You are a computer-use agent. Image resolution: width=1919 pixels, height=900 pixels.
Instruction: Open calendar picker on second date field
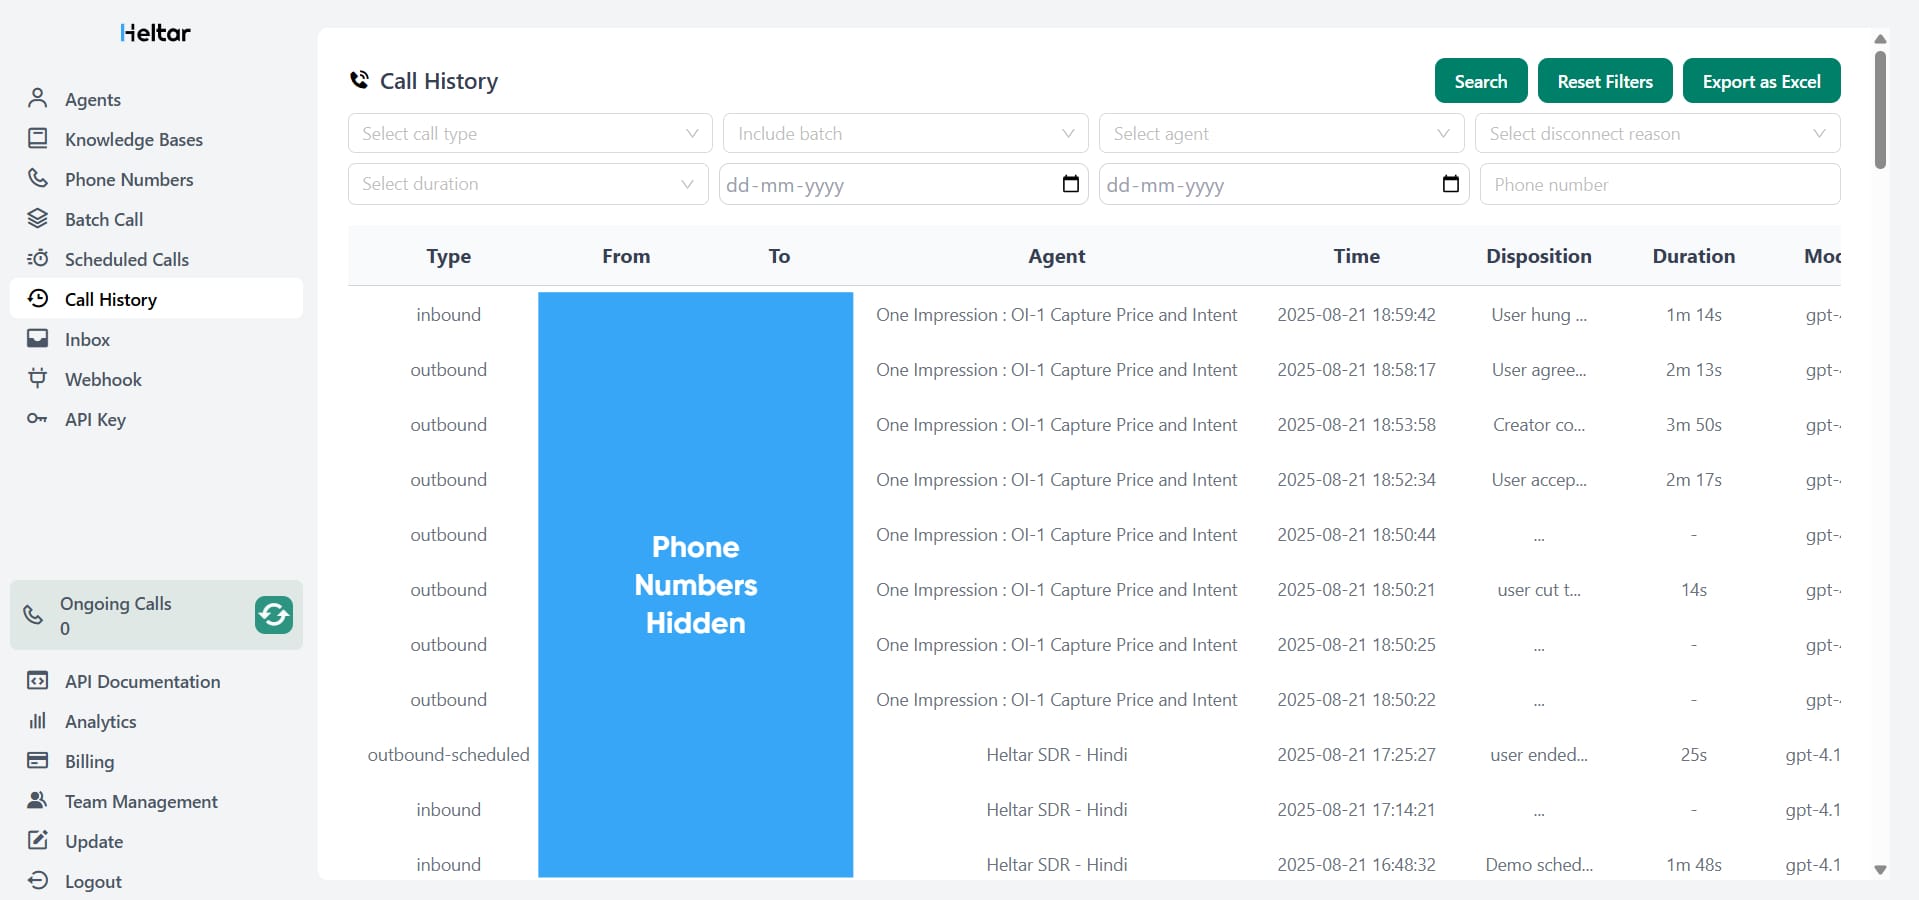click(1450, 184)
